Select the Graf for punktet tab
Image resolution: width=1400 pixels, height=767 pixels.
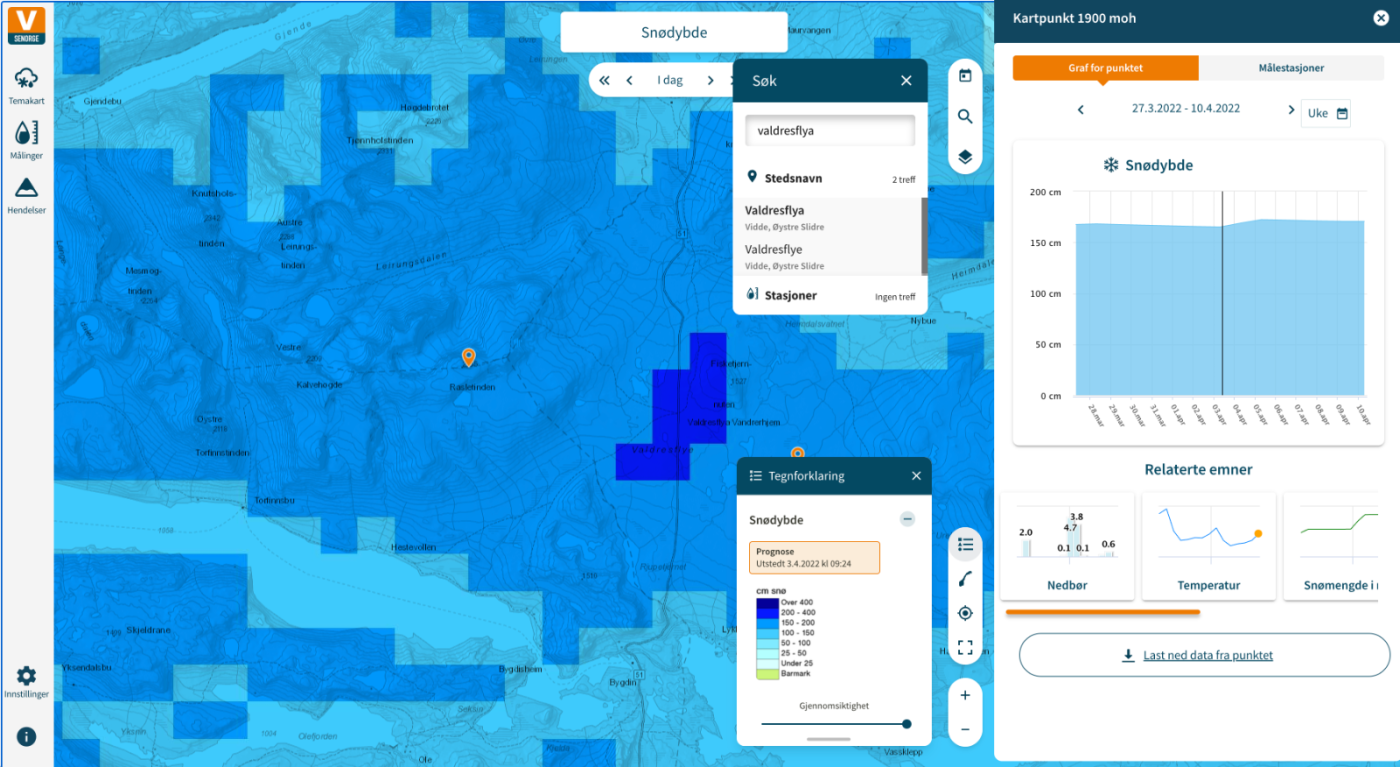click(x=1105, y=68)
